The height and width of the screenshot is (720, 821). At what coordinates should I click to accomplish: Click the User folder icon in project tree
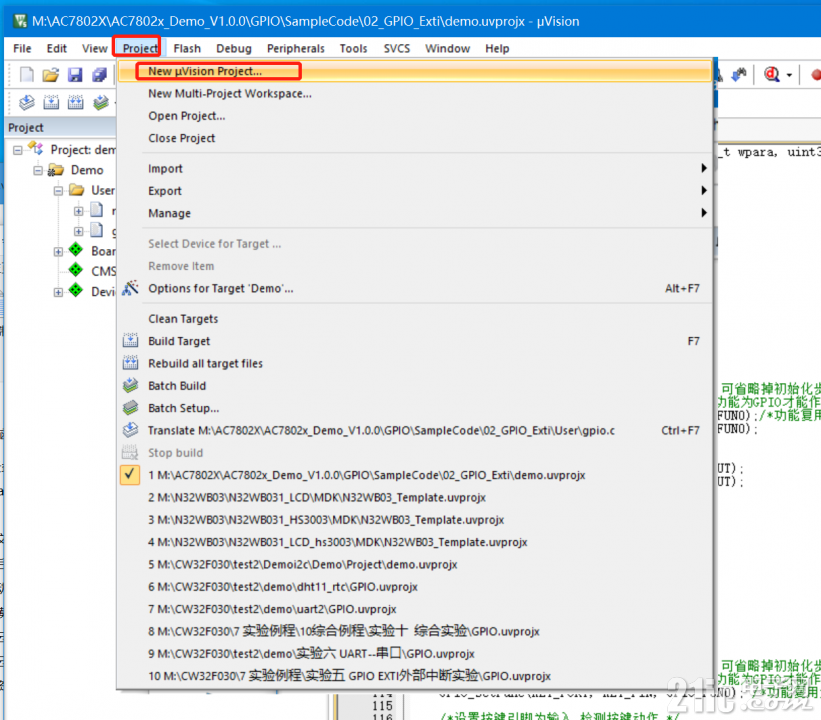pyautogui.click(x=76, y=190)
